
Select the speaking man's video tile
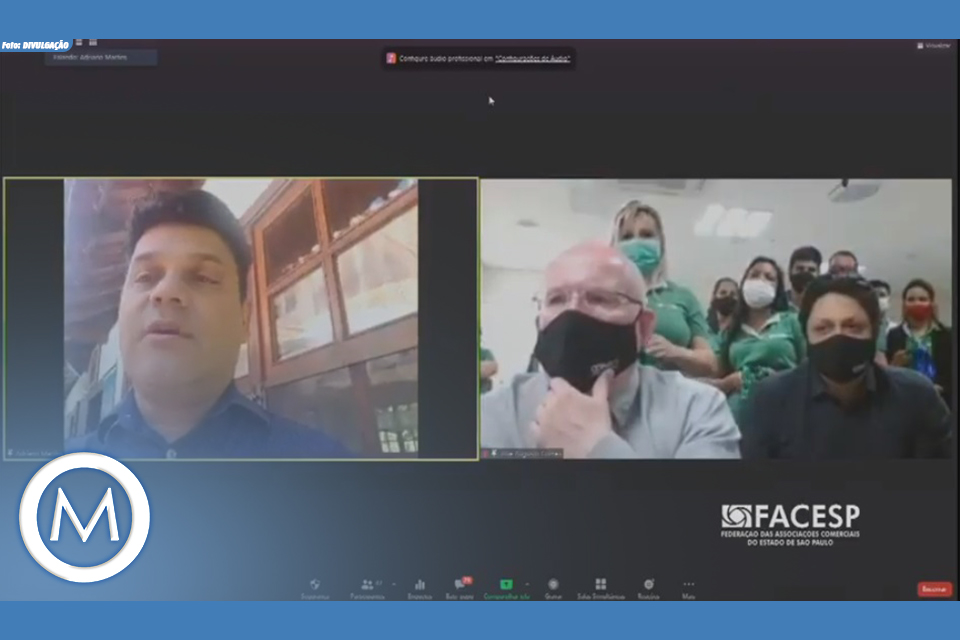coord(240,318)
